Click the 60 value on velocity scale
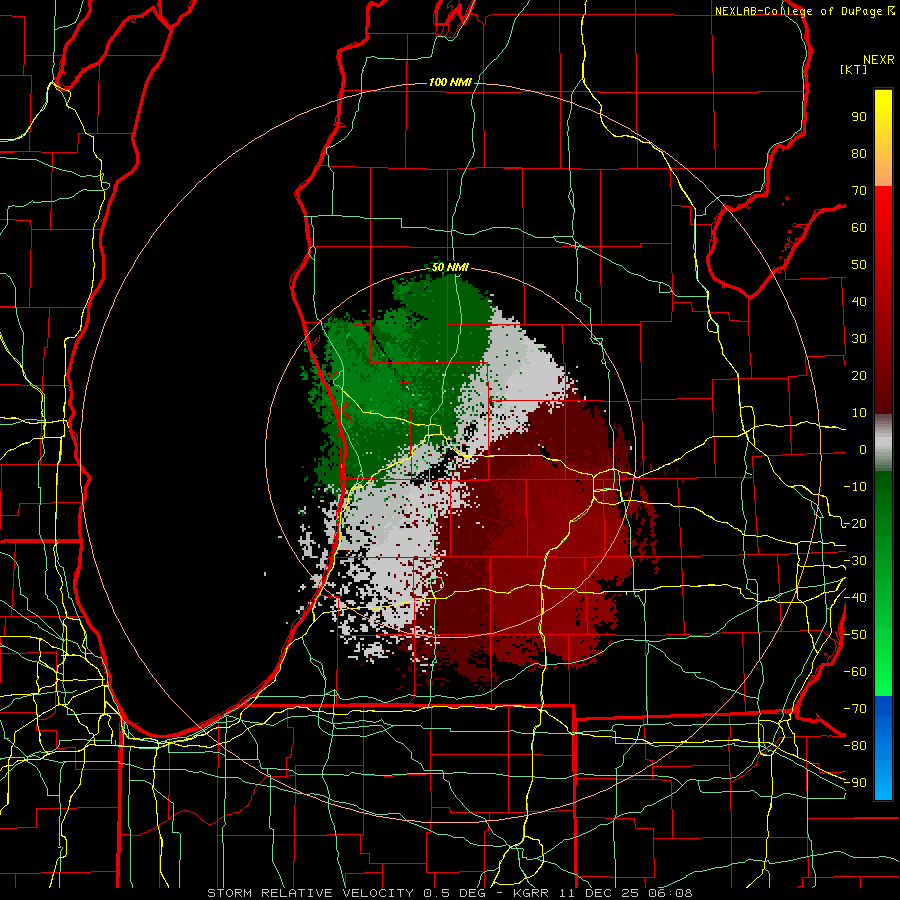Viewport: 900px width, 900px height. pos(859,228)
